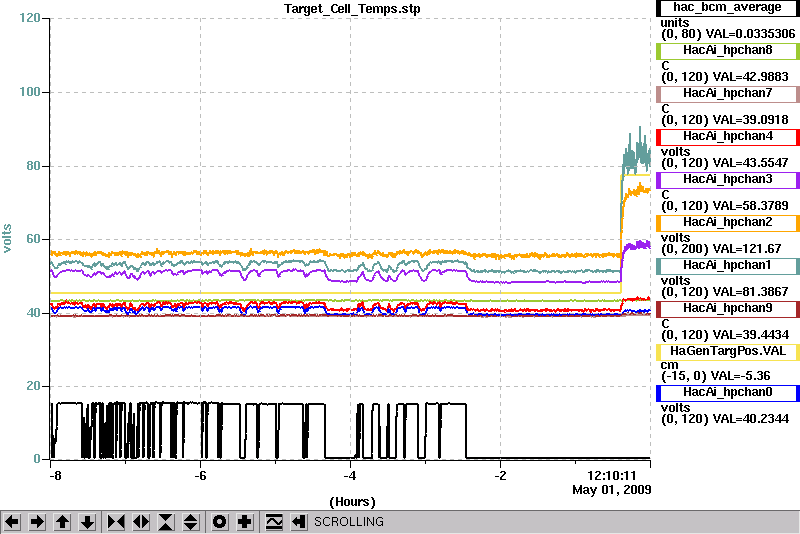Click the "12:10:11" timestamp on the x-axis
The image size is (800, 534).
[612, 476]
